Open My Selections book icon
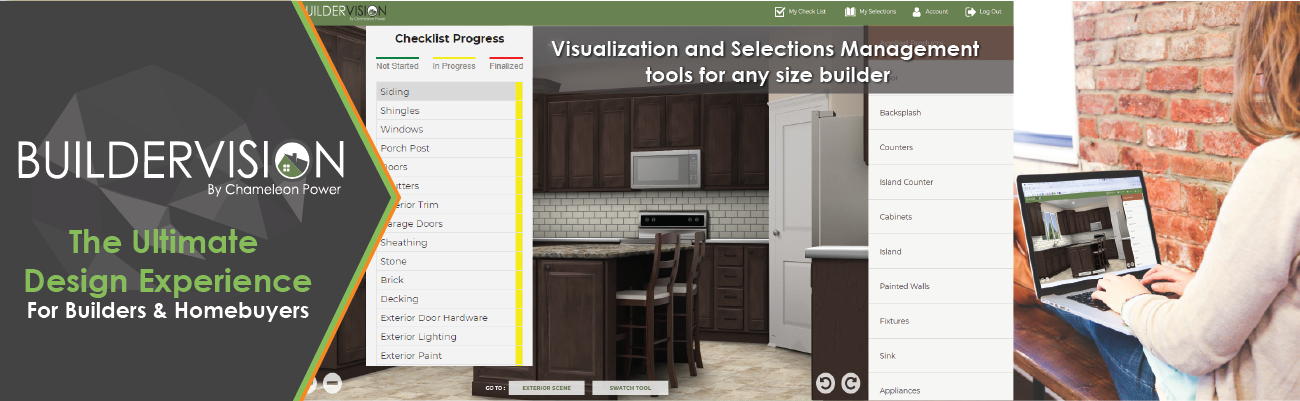The image size is (1300, 401). (850, 12)
